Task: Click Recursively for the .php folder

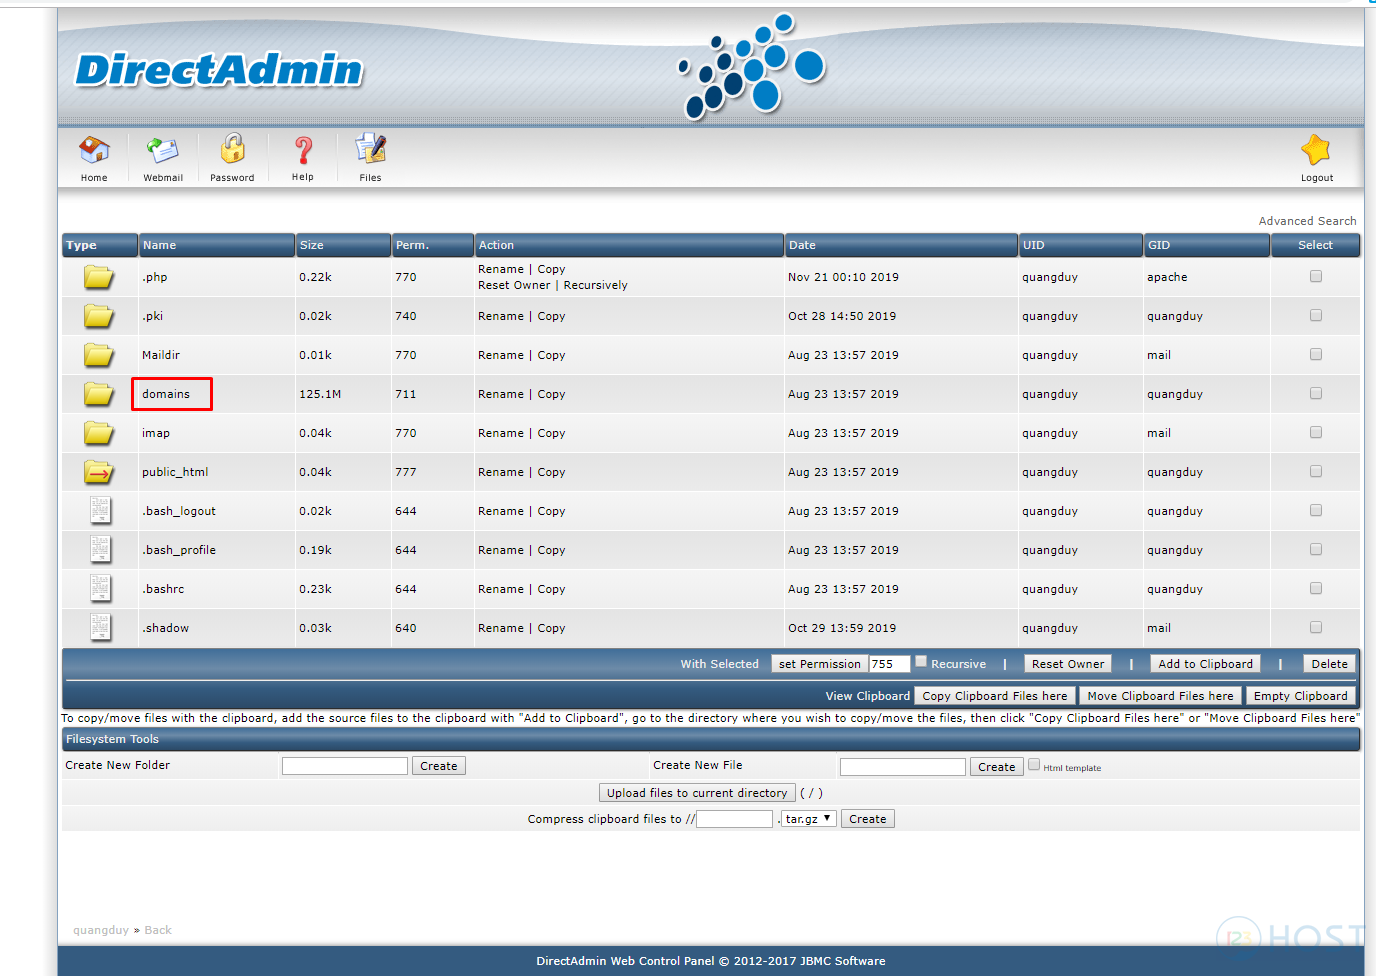Action: coord(596,285)
